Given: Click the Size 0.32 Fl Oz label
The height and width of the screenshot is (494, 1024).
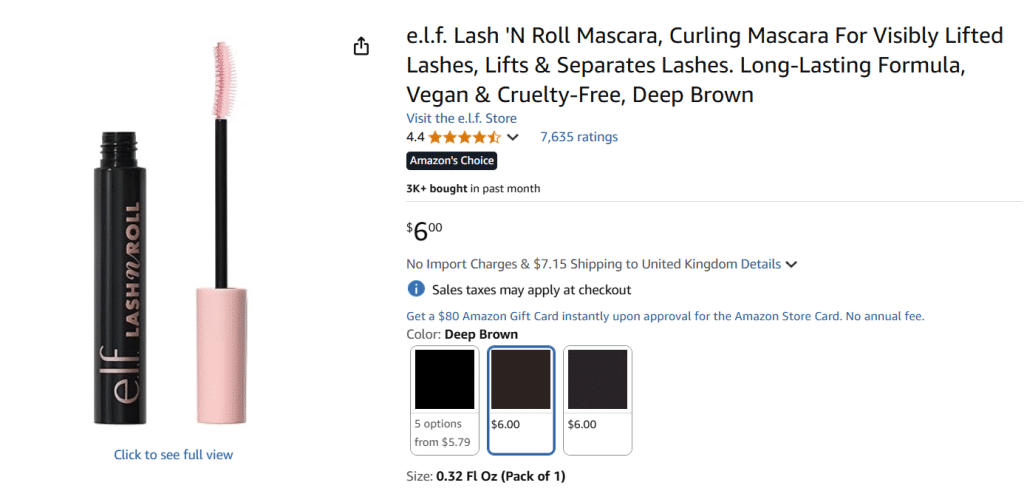Looking at the screenshot, I should 486,476.
